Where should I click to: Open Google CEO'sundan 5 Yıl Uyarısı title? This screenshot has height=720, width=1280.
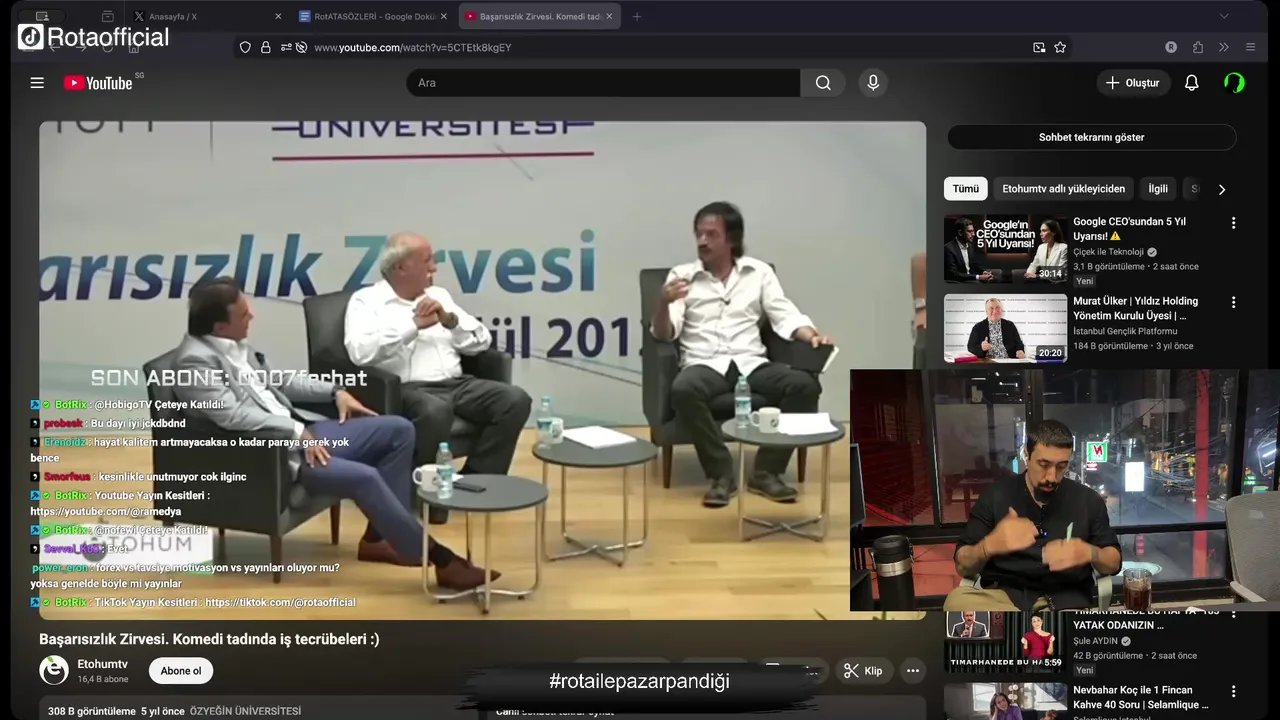pos(1129,229)
